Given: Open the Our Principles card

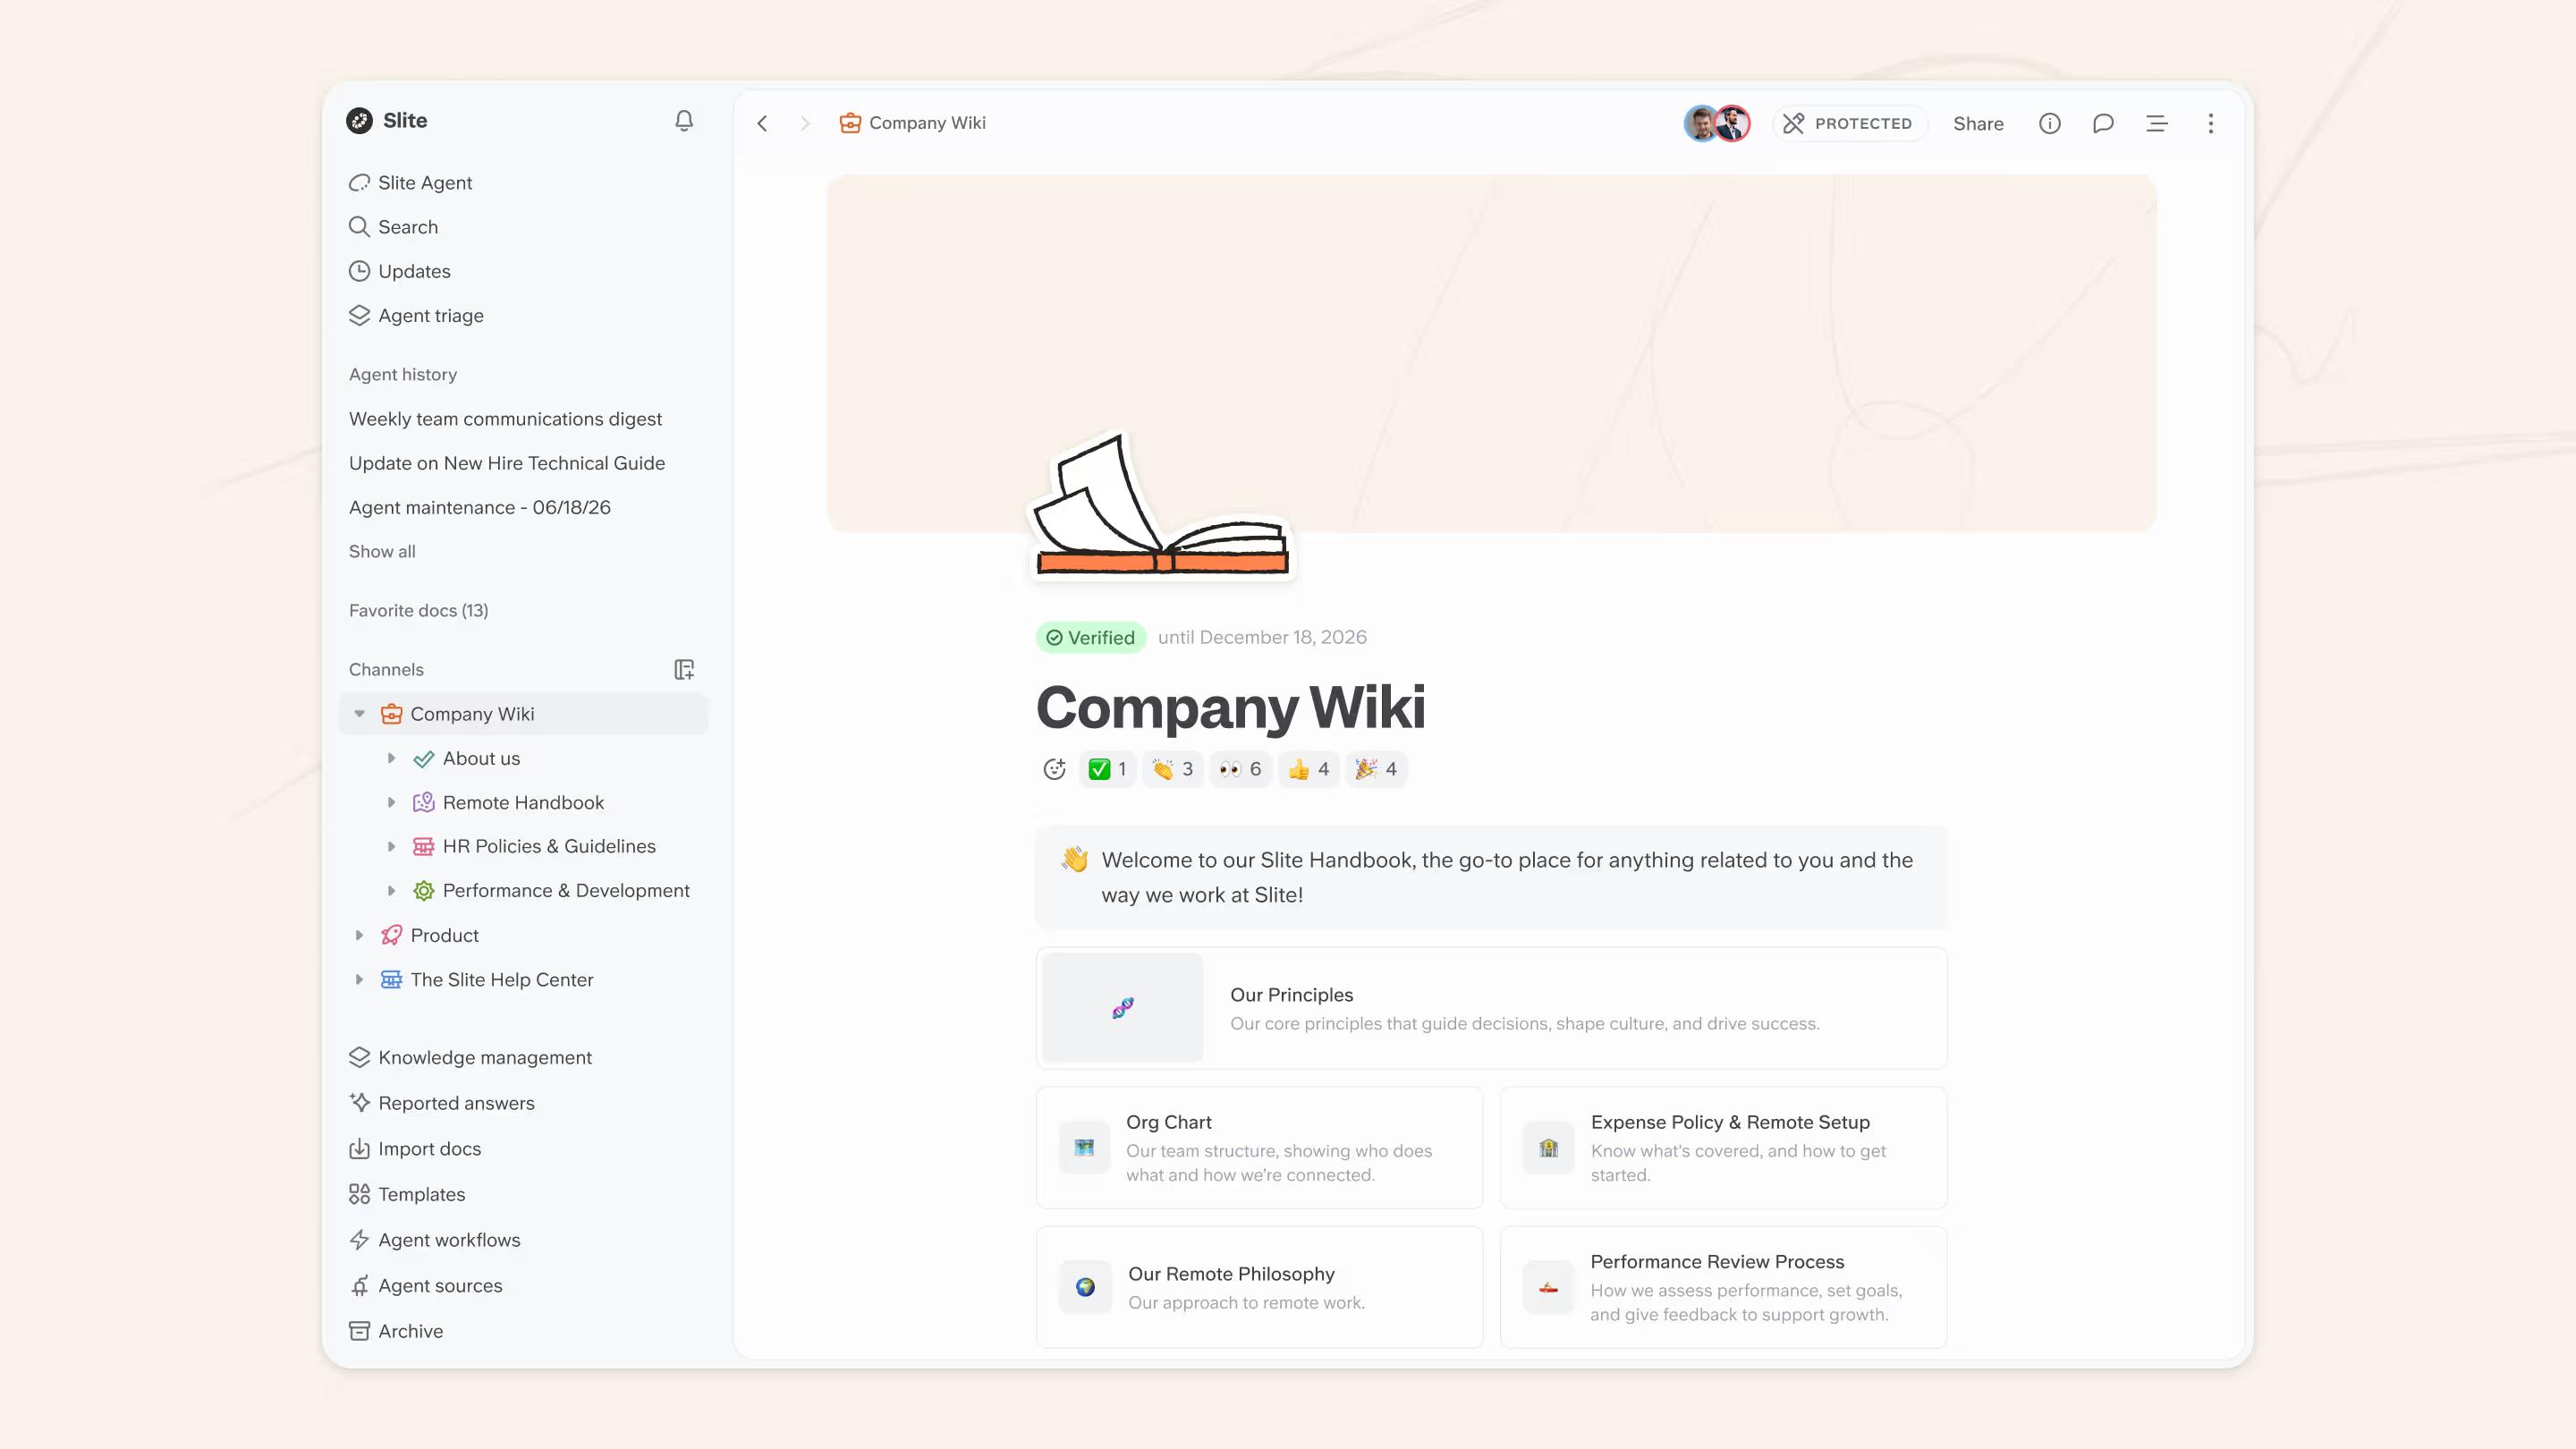Looking at the screenshot, I should 1491,1008.
